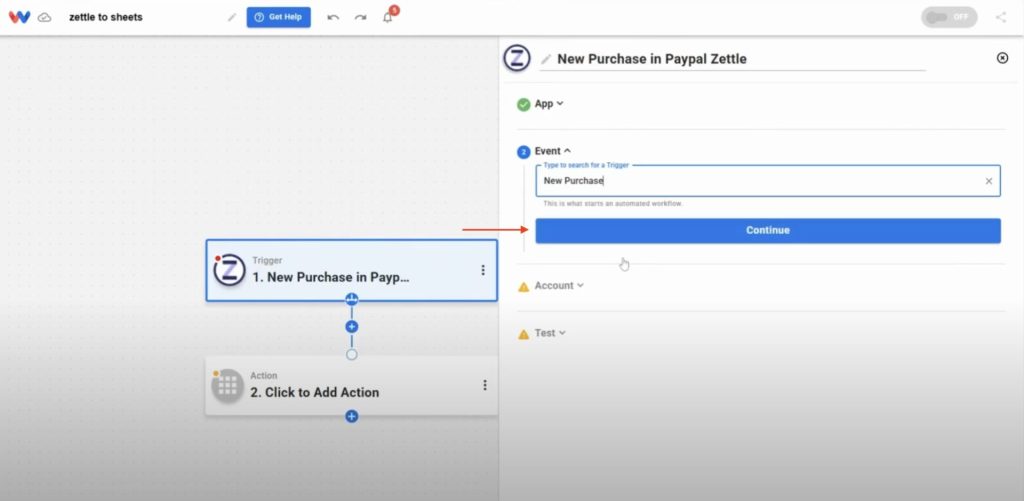Screen dimensions: 1024x501
Task: Collapse the Event section
Action: pyautogui.click(x=552, y=151)
